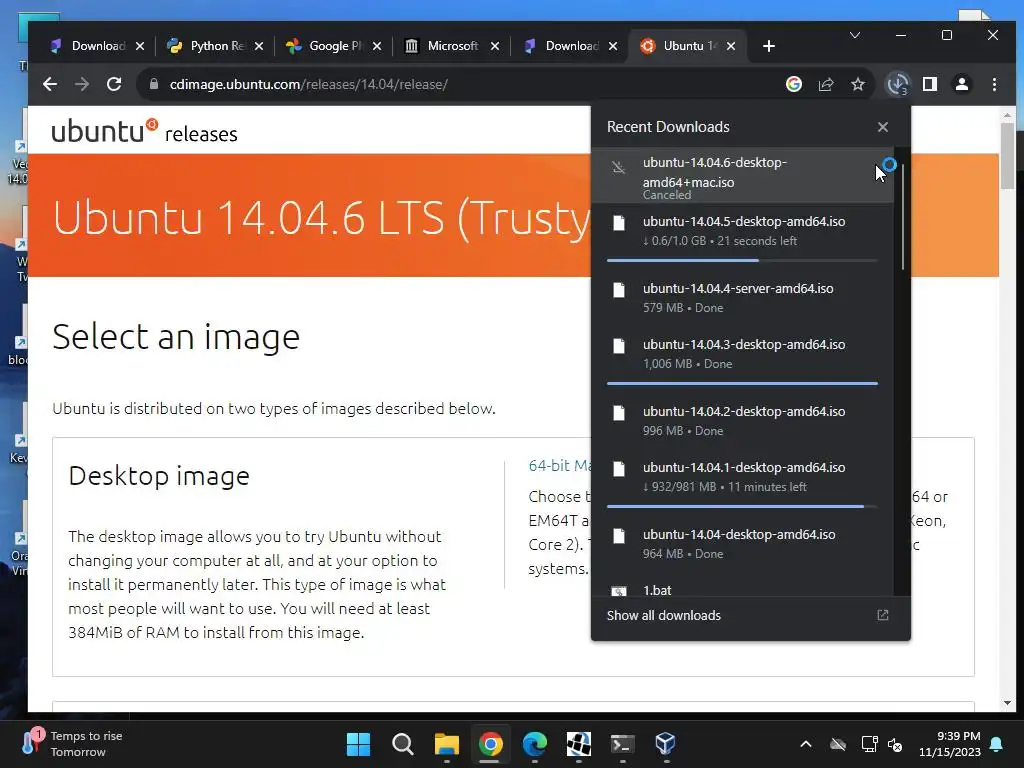Open the Chrome profile avatar icon
The width and height of the screenshot is (1024, 768).
tap(962, 84)
